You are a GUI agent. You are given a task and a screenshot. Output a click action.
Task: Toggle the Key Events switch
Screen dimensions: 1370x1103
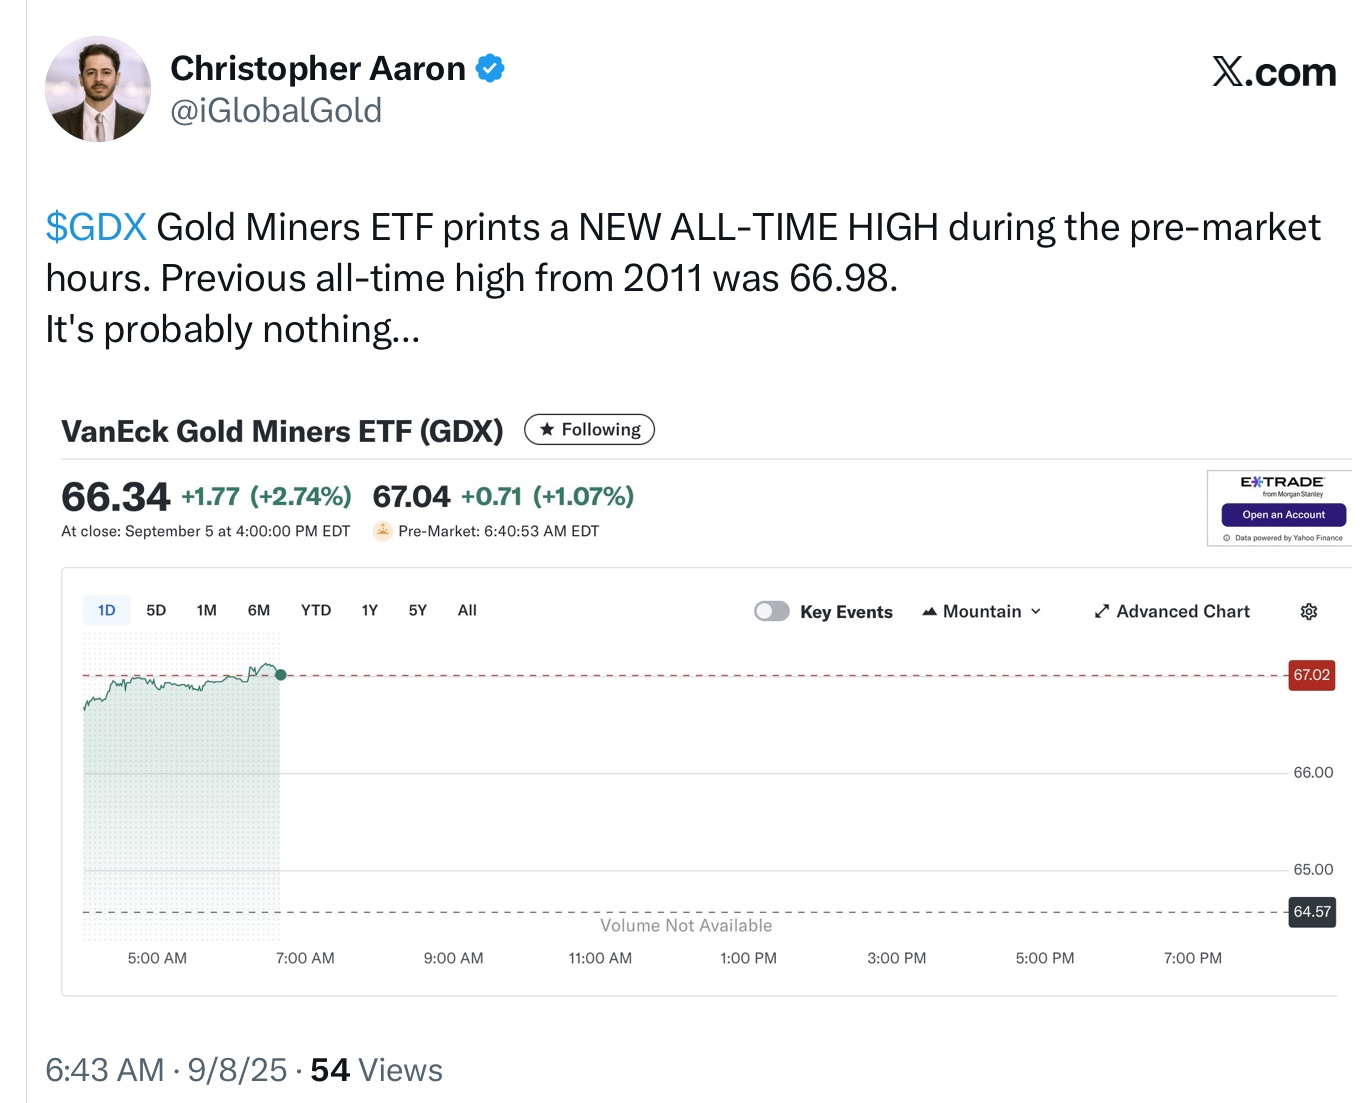[772, 611]
